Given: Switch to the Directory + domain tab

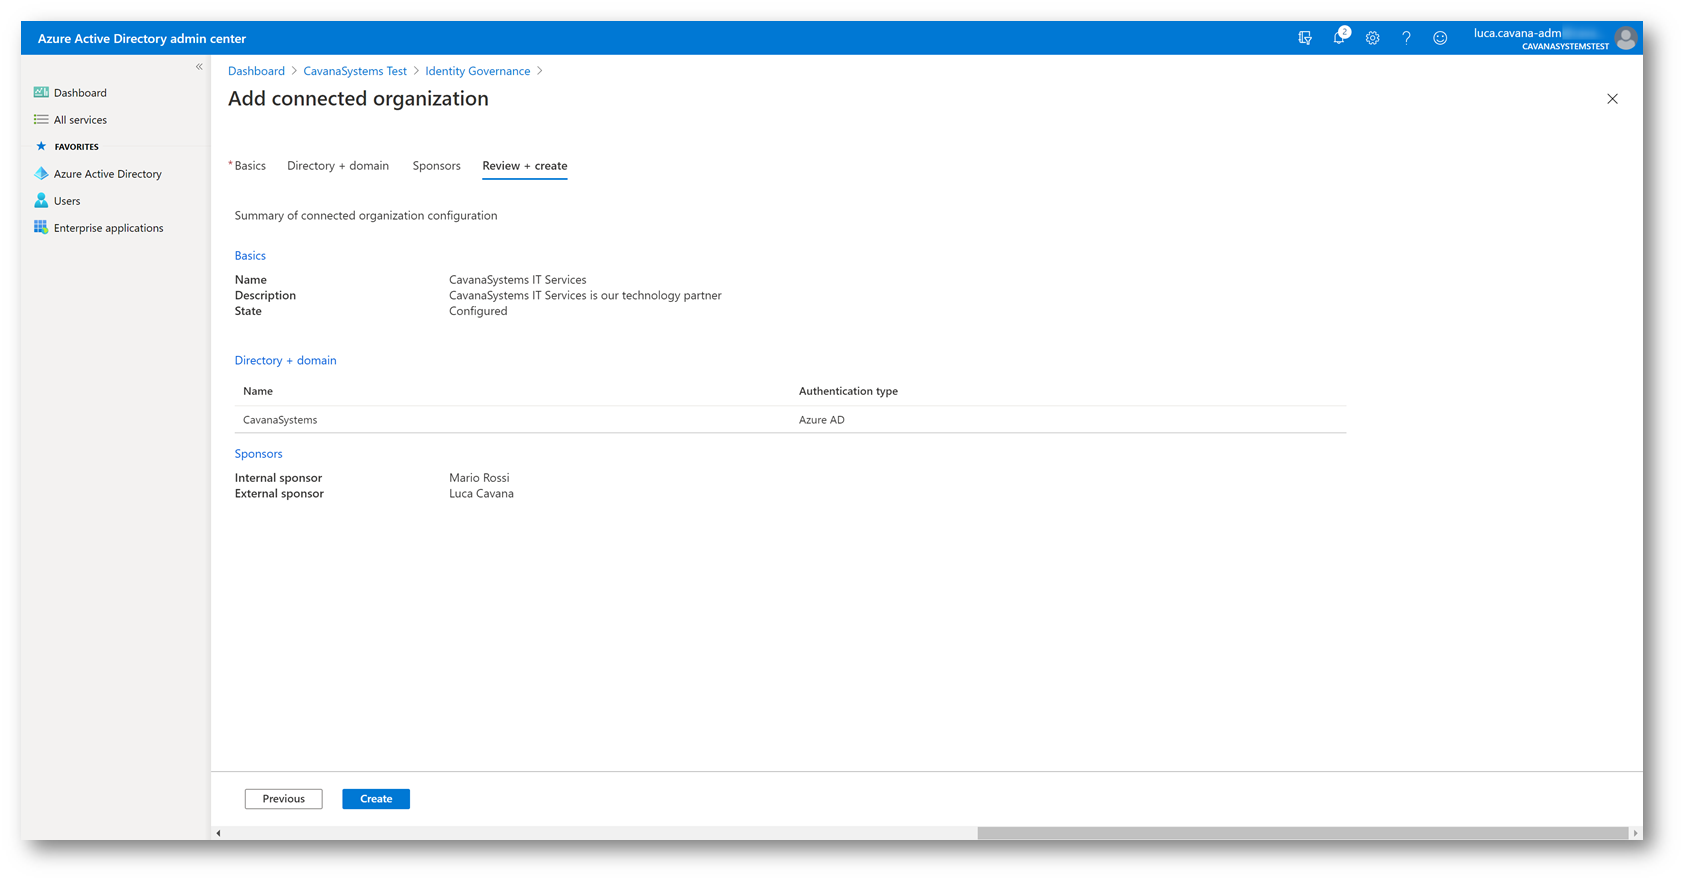Looking at the screenshot, I should coord(338,166).
